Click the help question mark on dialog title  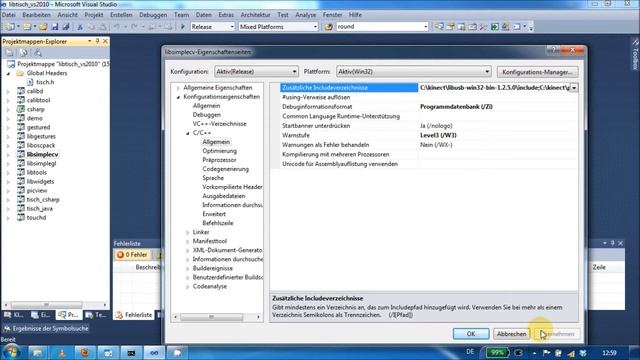pyautogui.click(x=553, y=50)
